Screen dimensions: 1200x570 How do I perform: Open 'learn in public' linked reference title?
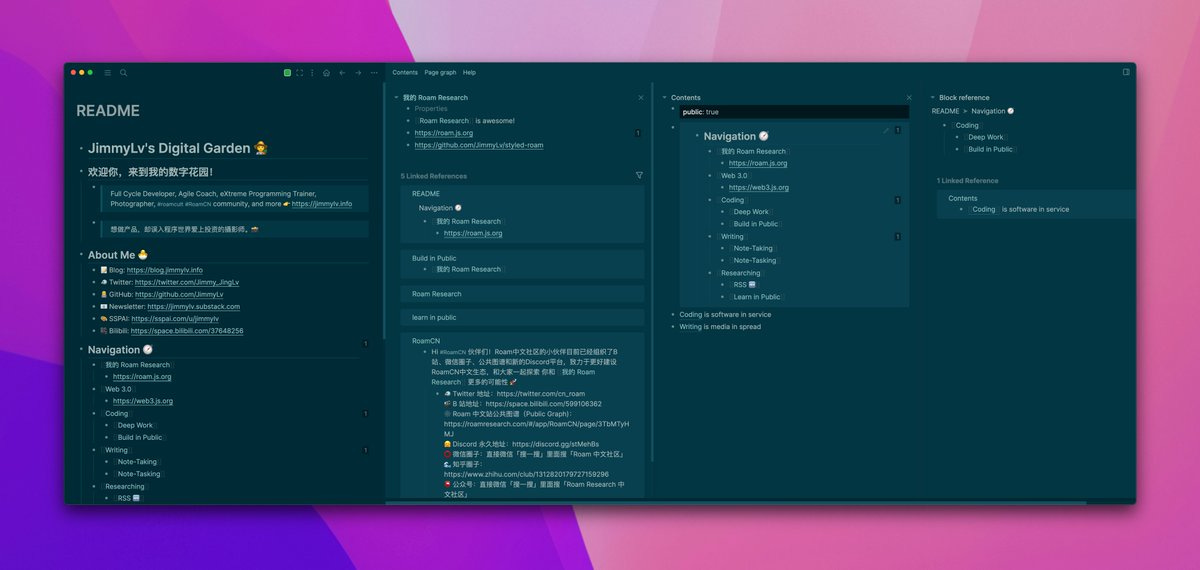click(434, 317)
